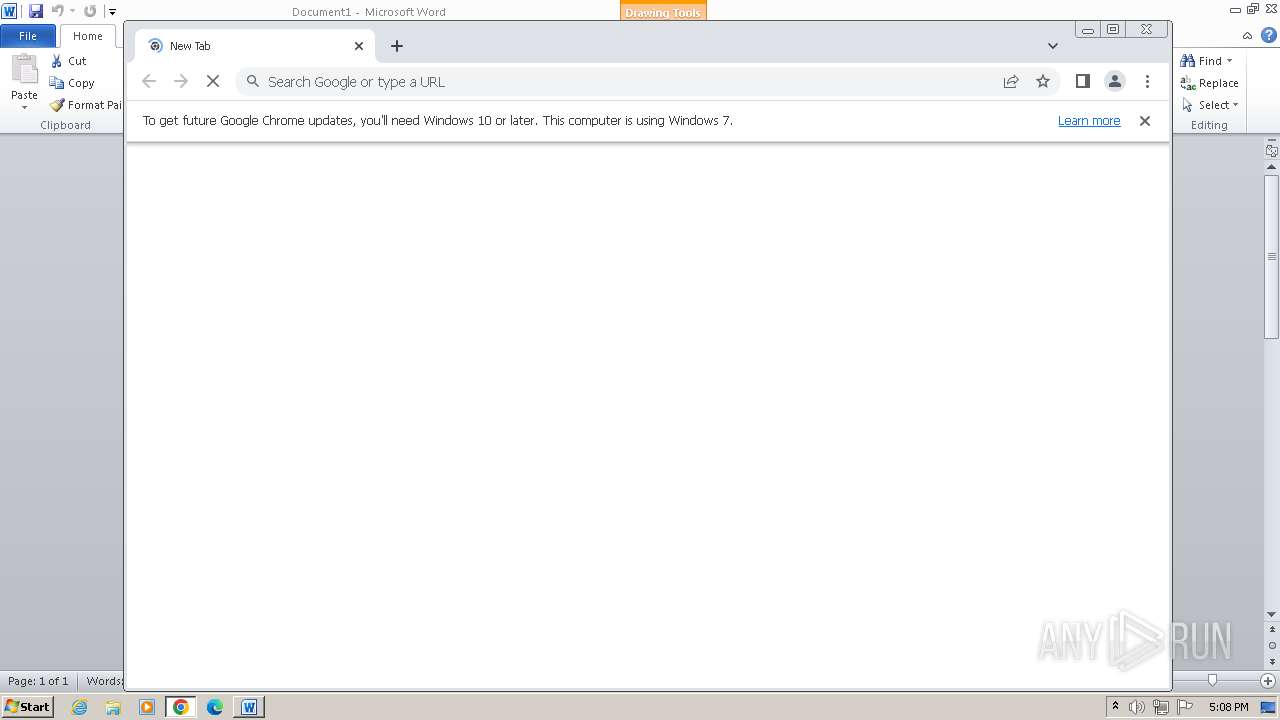Open the Word File tab
Screen dimensions: 1280x720
28,36
